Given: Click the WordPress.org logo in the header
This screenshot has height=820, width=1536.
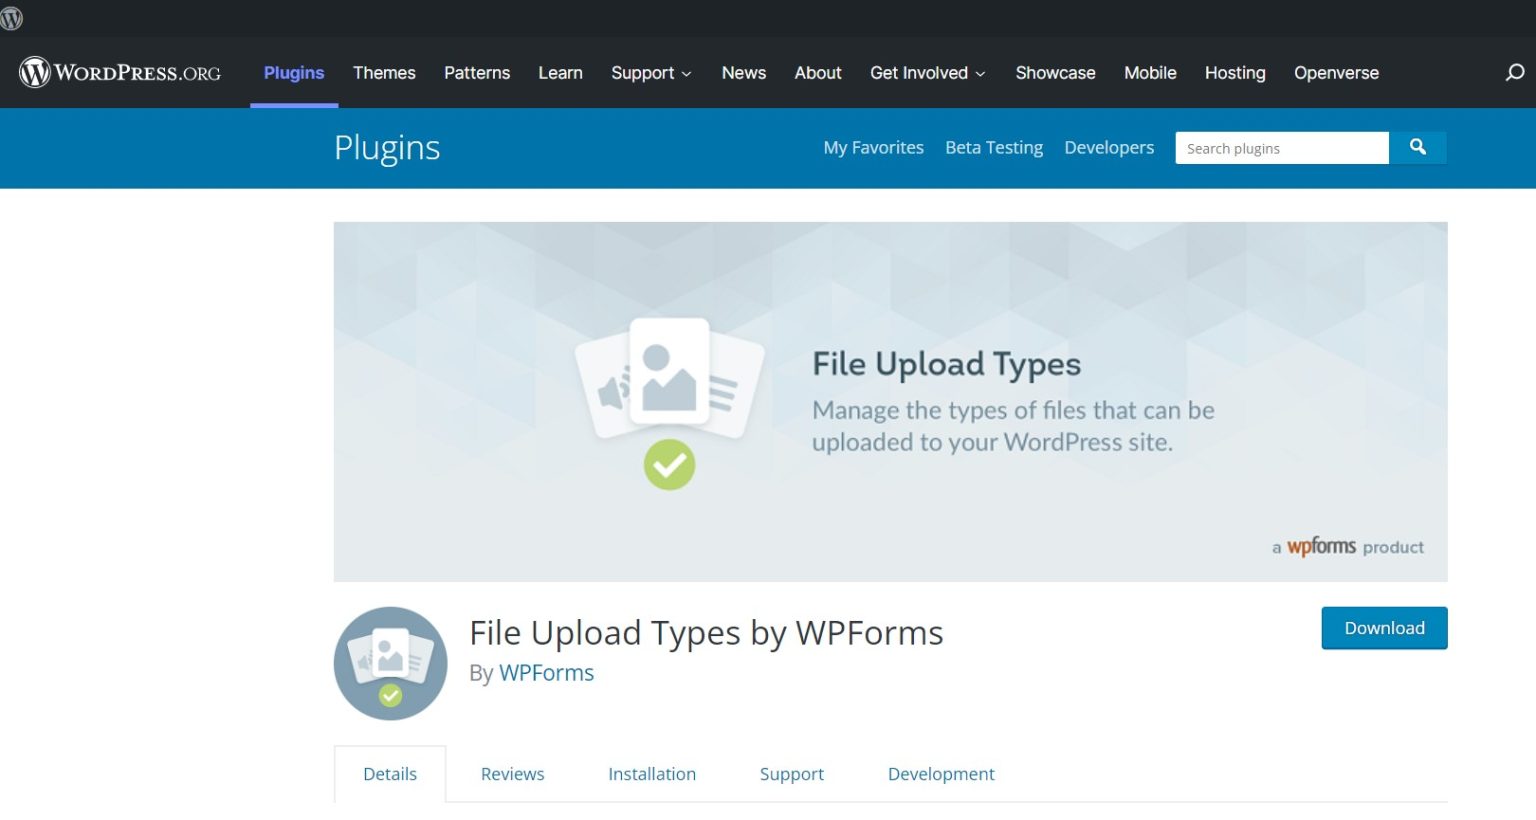Looking at the screenshot, I should coord(119,72).
